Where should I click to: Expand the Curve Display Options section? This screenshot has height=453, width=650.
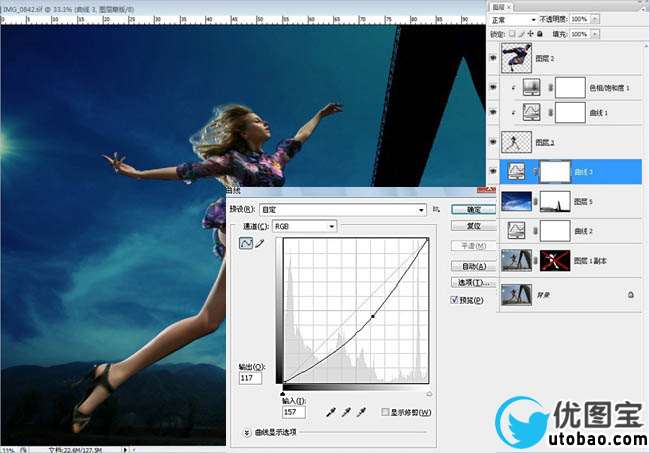tap(247, 432)
